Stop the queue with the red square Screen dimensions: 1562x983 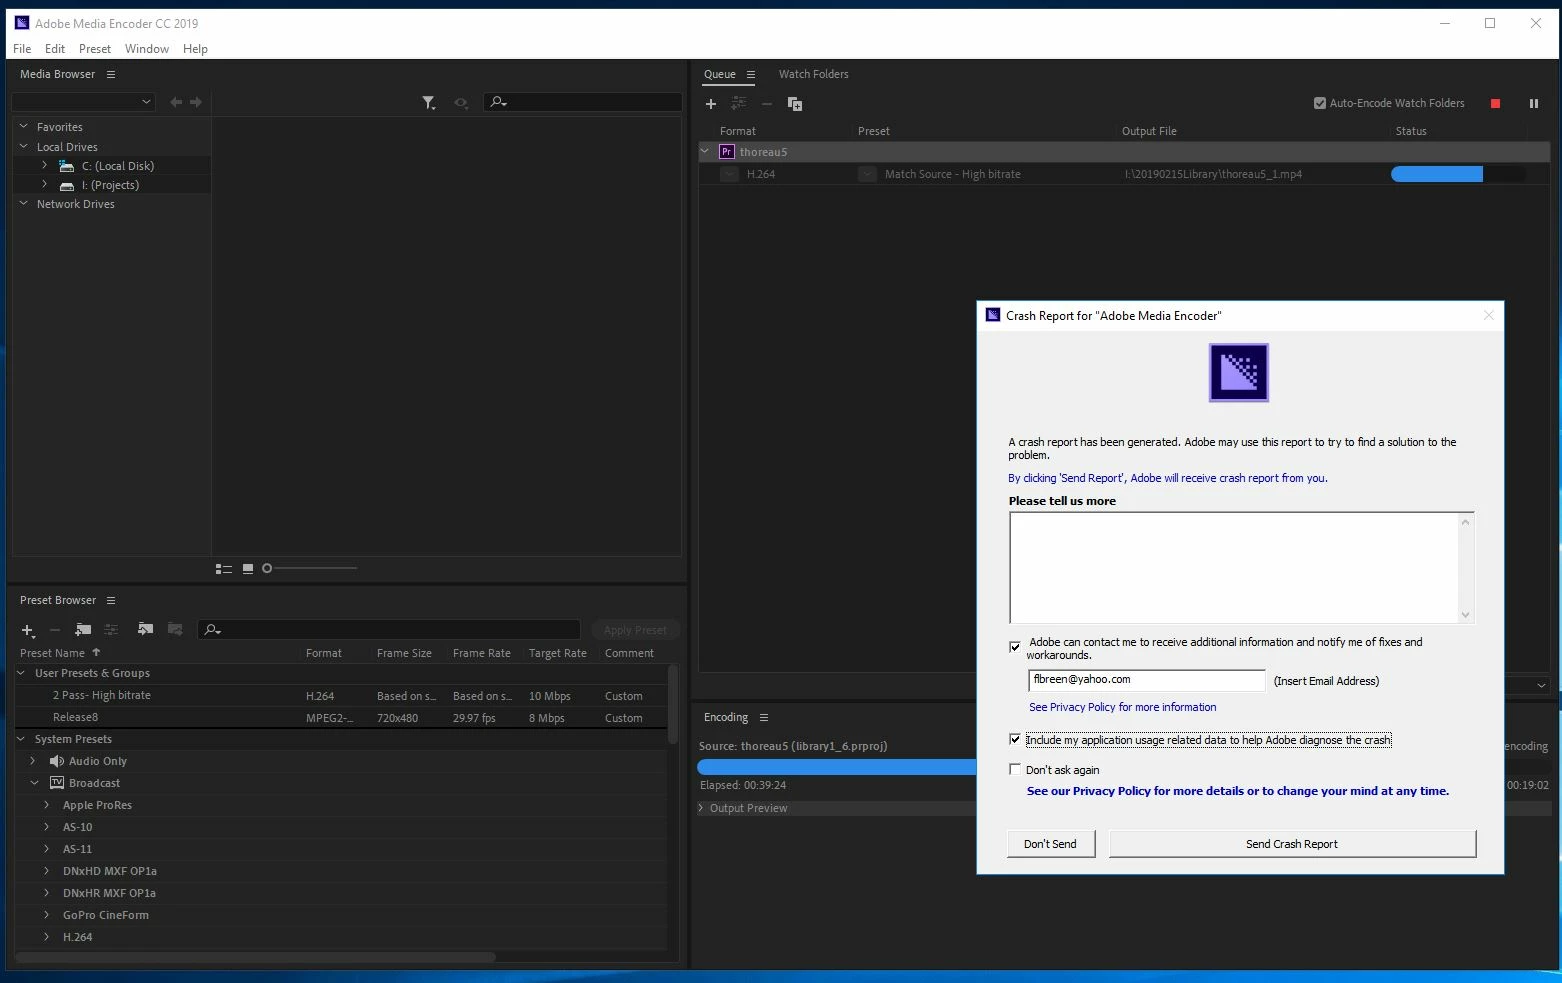[1495, 104]
